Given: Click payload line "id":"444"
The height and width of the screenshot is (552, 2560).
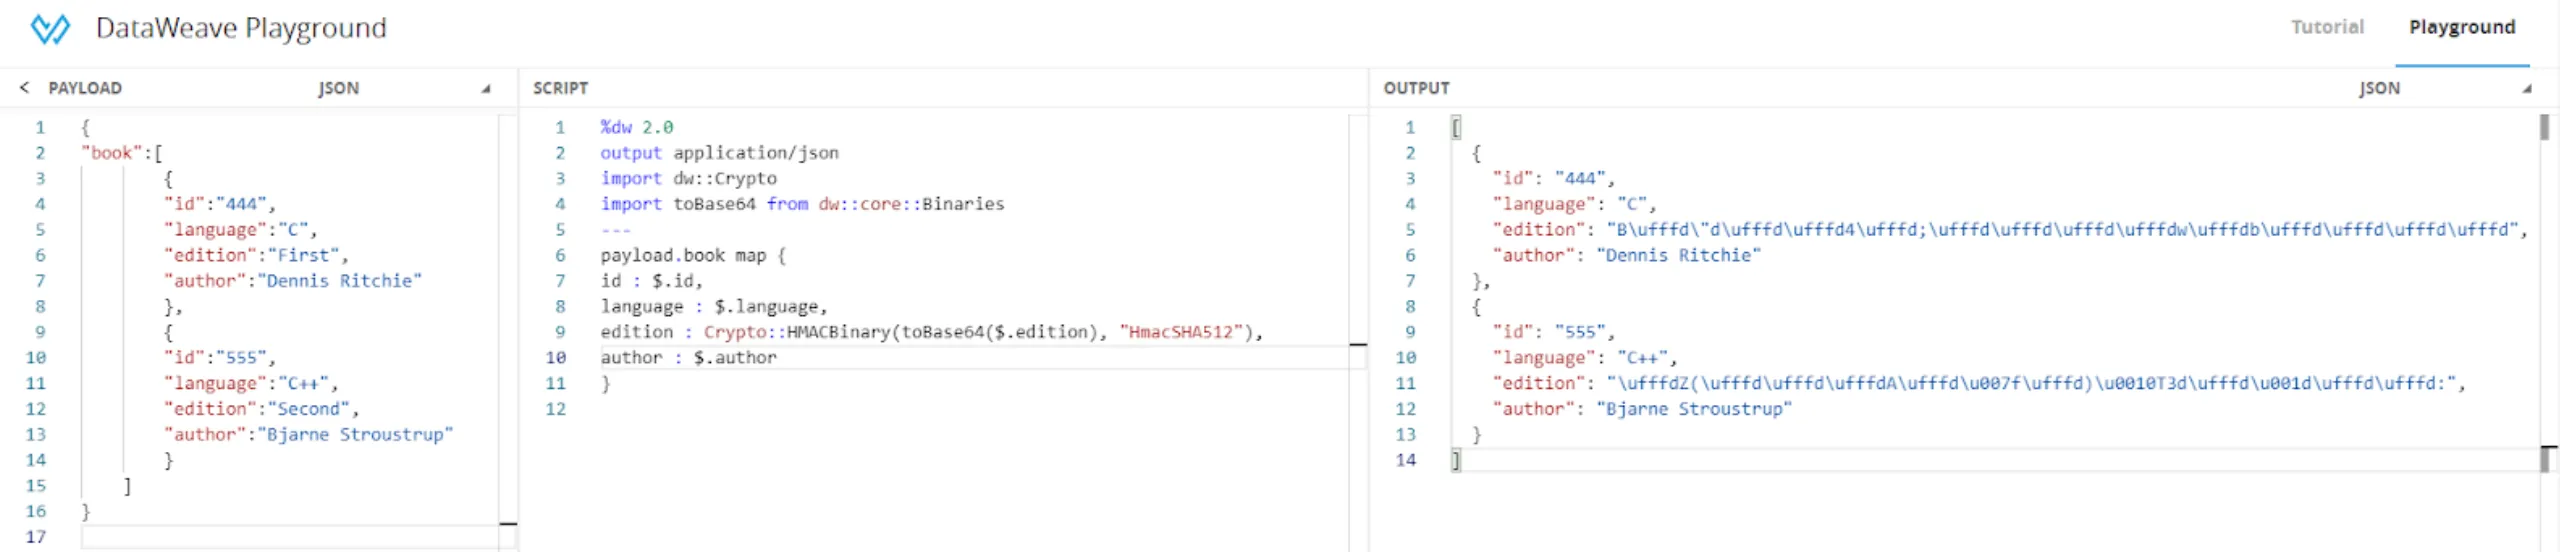Looking at the screenshot, I should [219, 204].
